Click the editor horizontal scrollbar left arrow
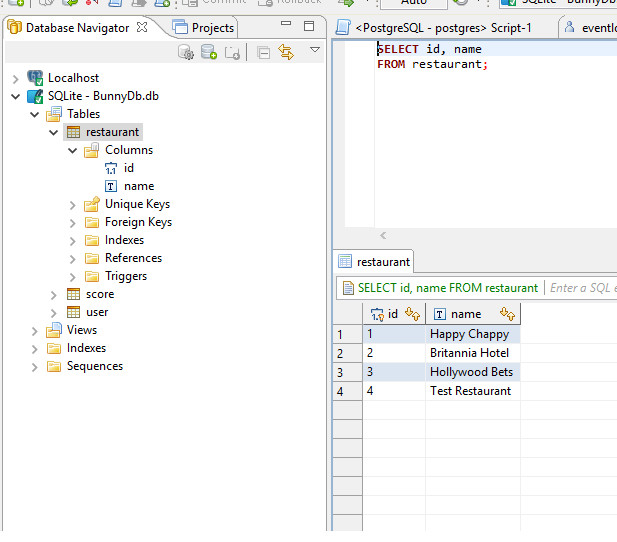This screenshot has width=617, height=542. [383, 236]
